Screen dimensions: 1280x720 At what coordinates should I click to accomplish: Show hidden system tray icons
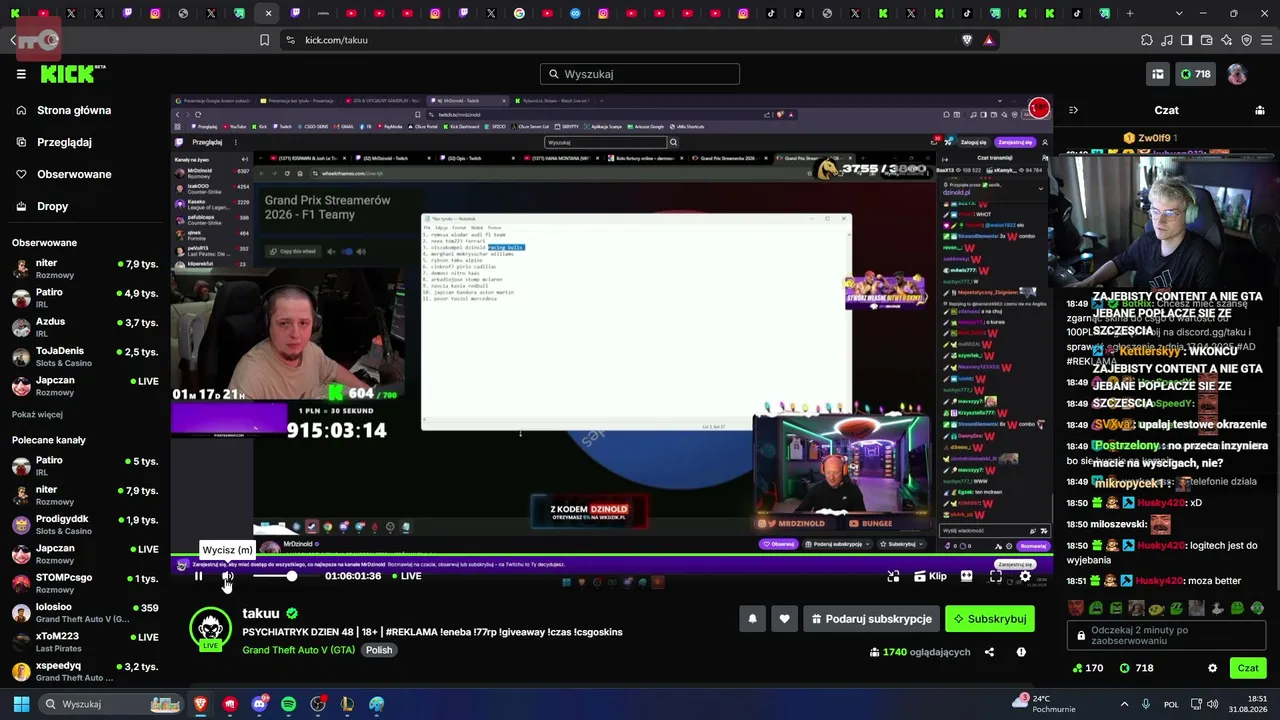[x=1124, y=704]
